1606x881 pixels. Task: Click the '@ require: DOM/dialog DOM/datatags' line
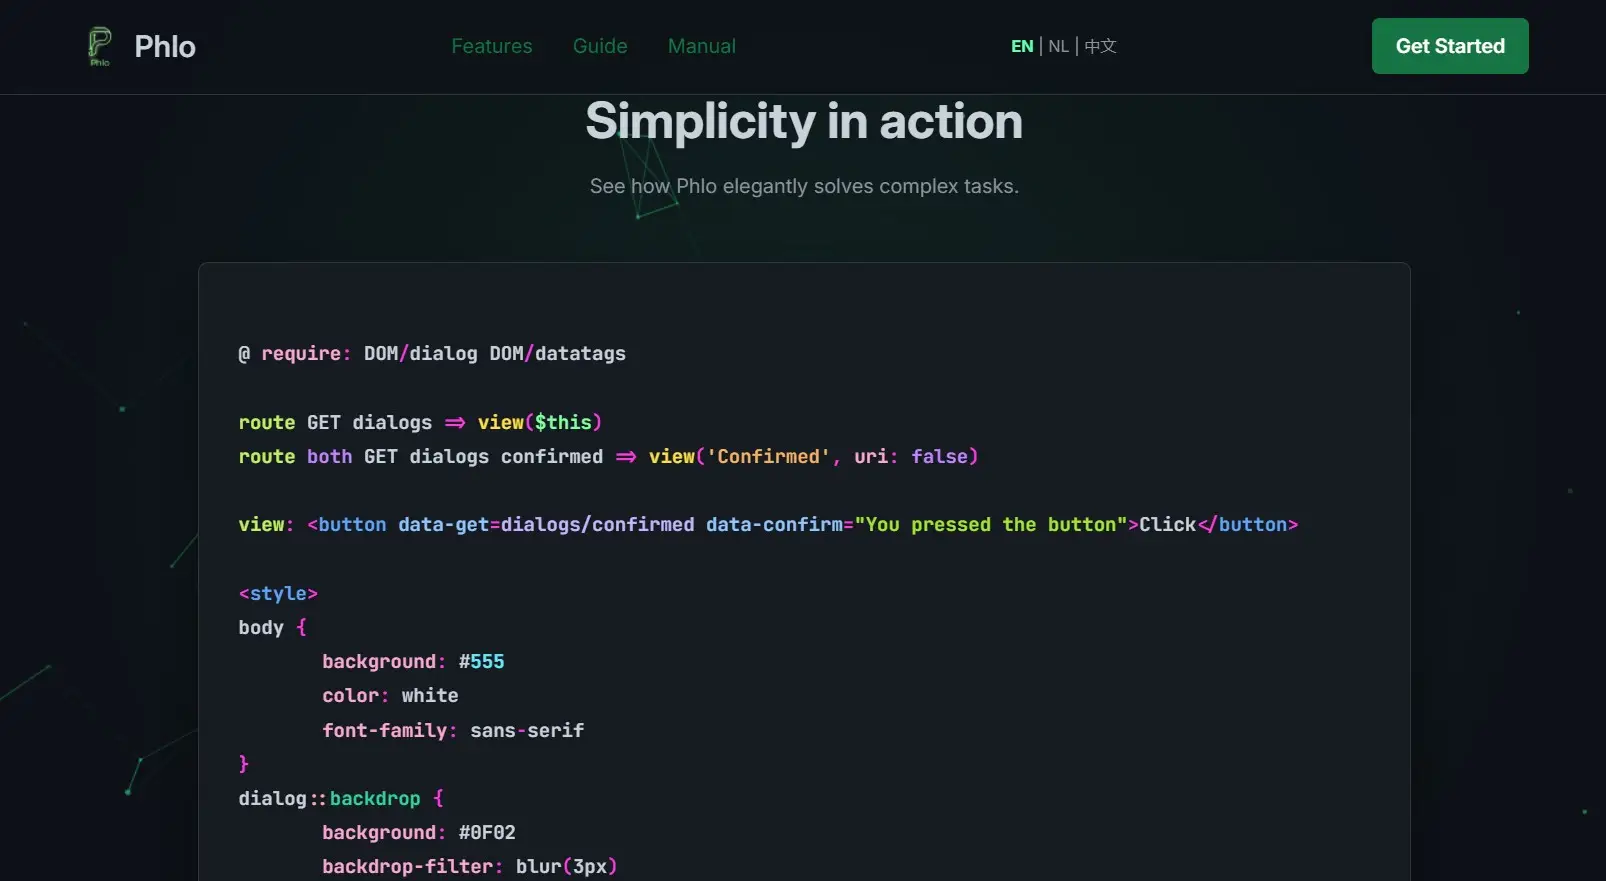[432, 354]
